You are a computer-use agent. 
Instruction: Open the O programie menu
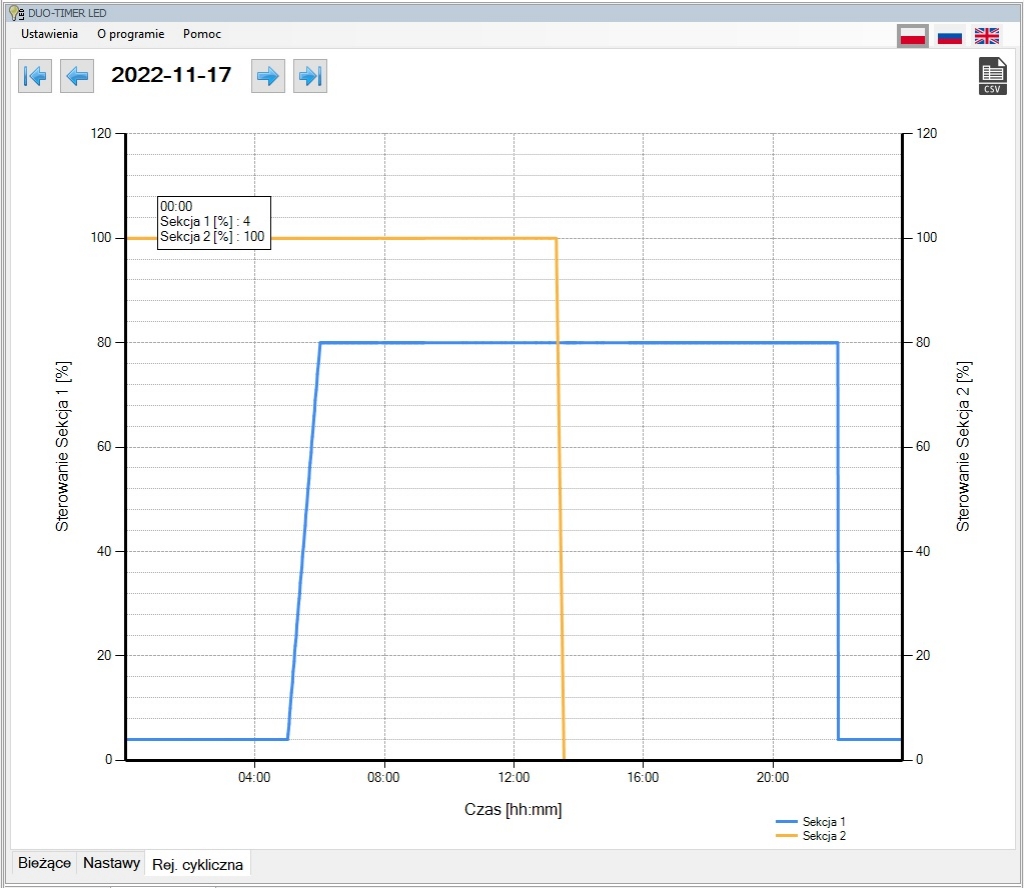[130, 34]
